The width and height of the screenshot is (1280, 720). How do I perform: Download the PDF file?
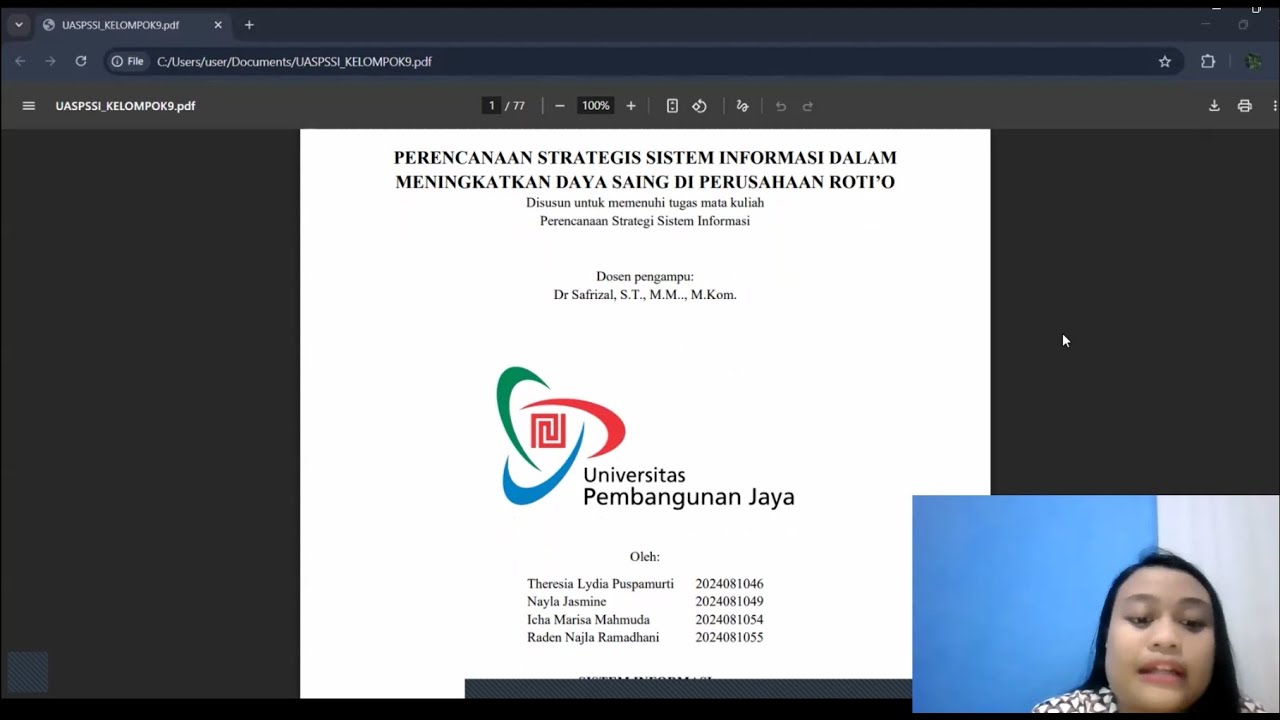pos(1214,106)
